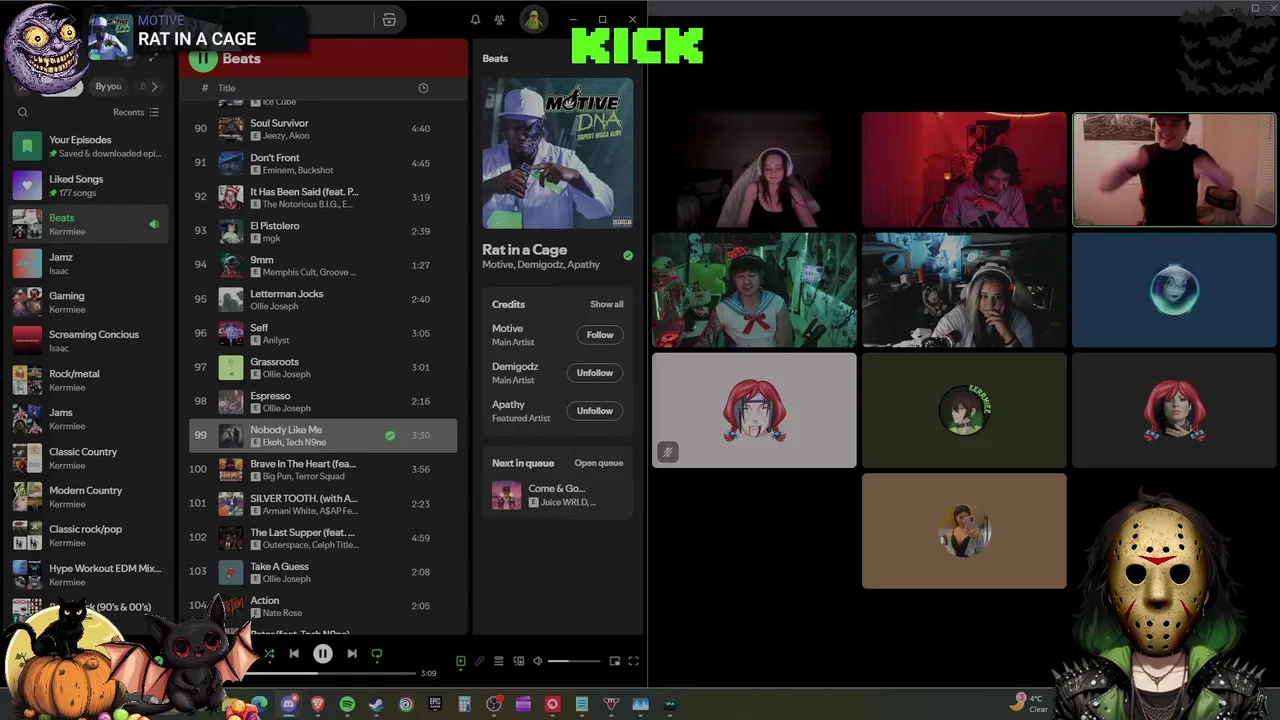Skip to the next track
This screenshot has height=720, width=1280.
tap(352, 654)
